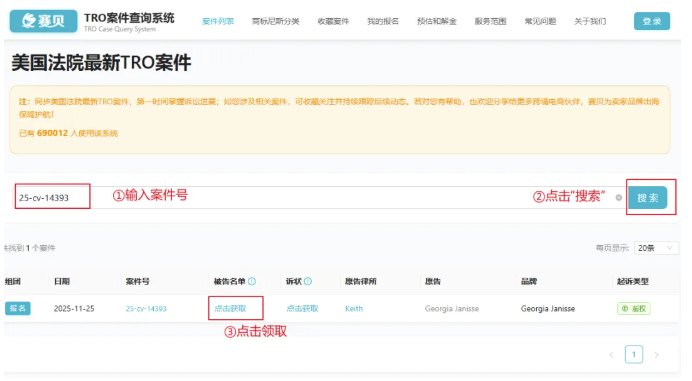Clear the search field with the x icon
This screenshot has height=381, width=692.
(x=619, y=198)
